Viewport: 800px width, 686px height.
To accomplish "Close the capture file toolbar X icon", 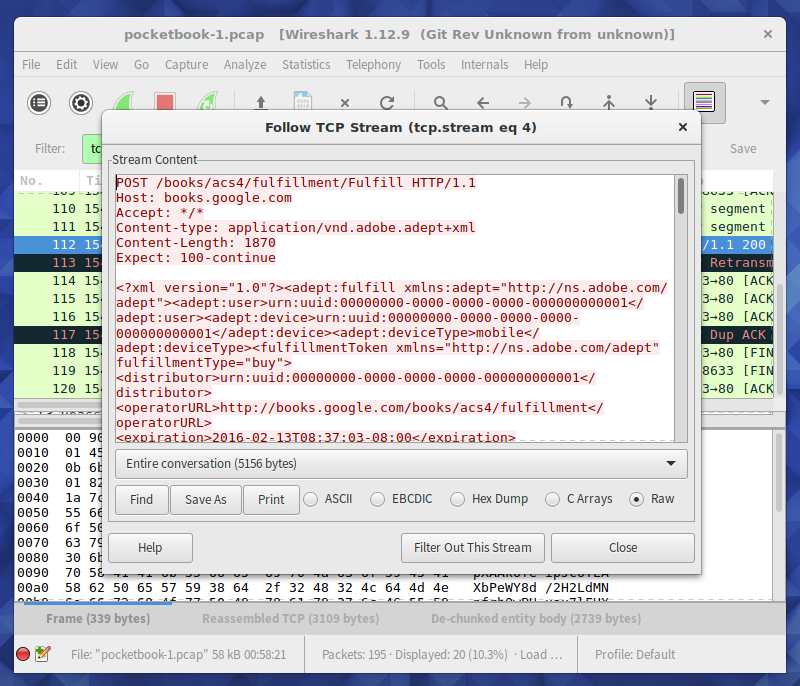I will point(345,103).
